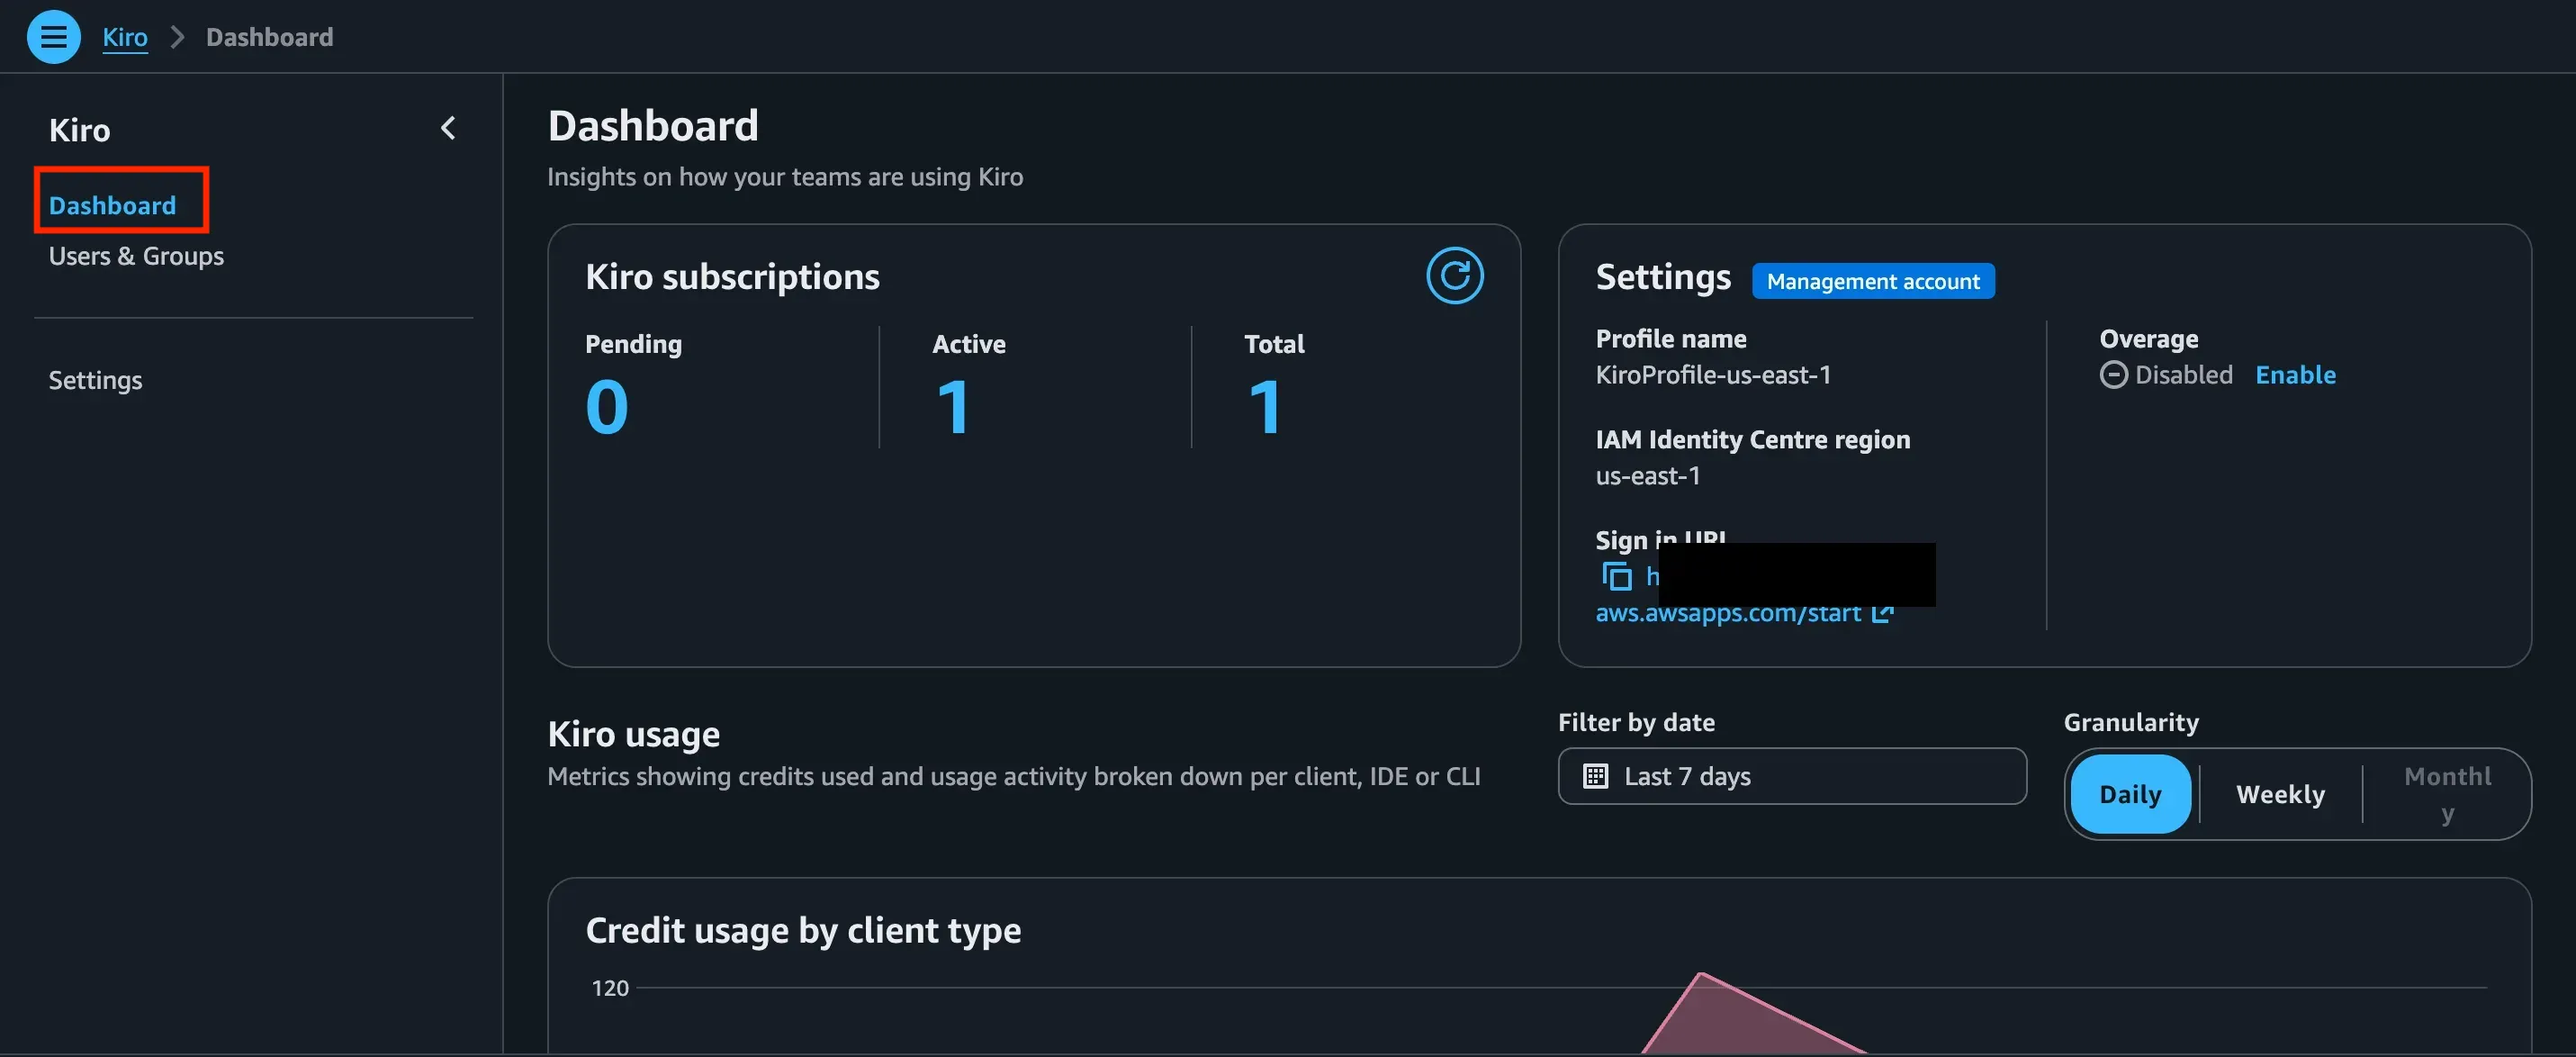The image size is (2576, 1057).
Task: Select Monthly granularity
Action: point(2446,794)
